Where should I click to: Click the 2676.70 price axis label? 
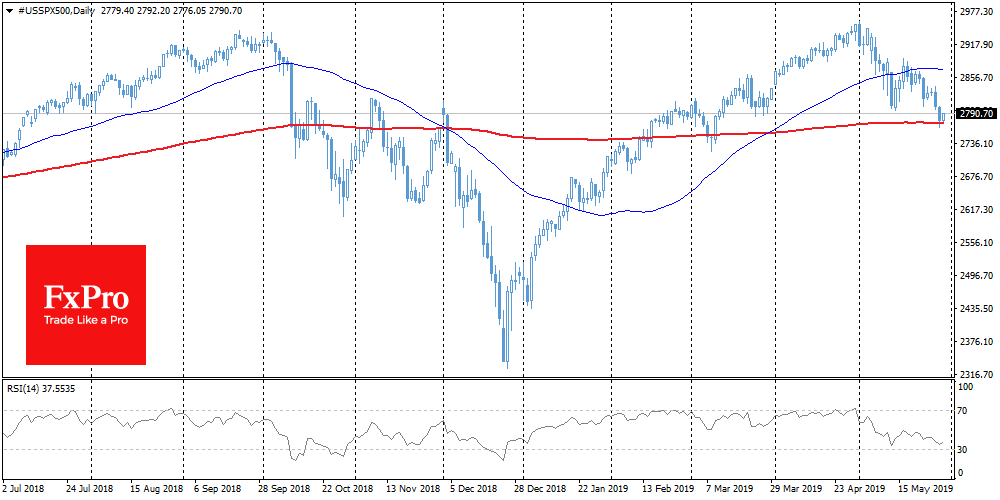[x=975, y=177]
